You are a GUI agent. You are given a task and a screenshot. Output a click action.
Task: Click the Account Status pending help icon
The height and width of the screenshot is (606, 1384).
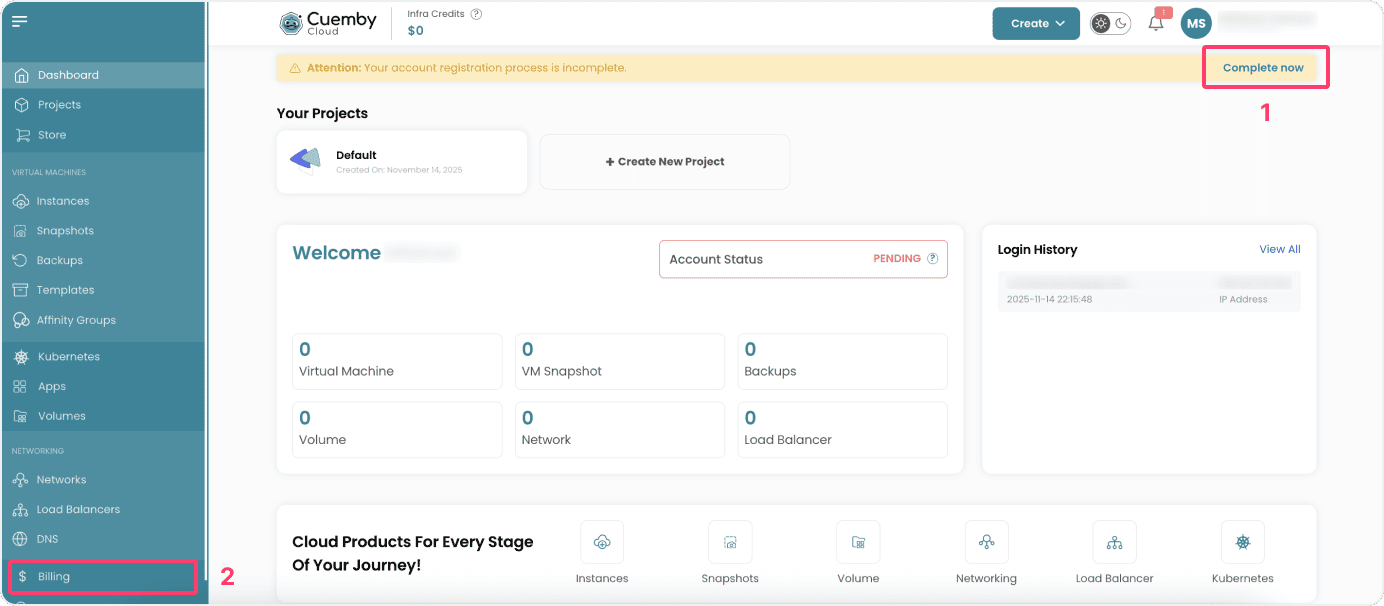[933, 259]
